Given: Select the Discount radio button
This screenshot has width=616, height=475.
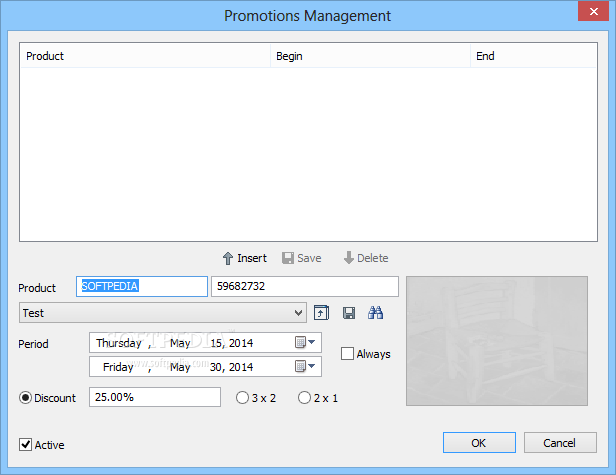Looking at the screenshot, I should 26,398.
